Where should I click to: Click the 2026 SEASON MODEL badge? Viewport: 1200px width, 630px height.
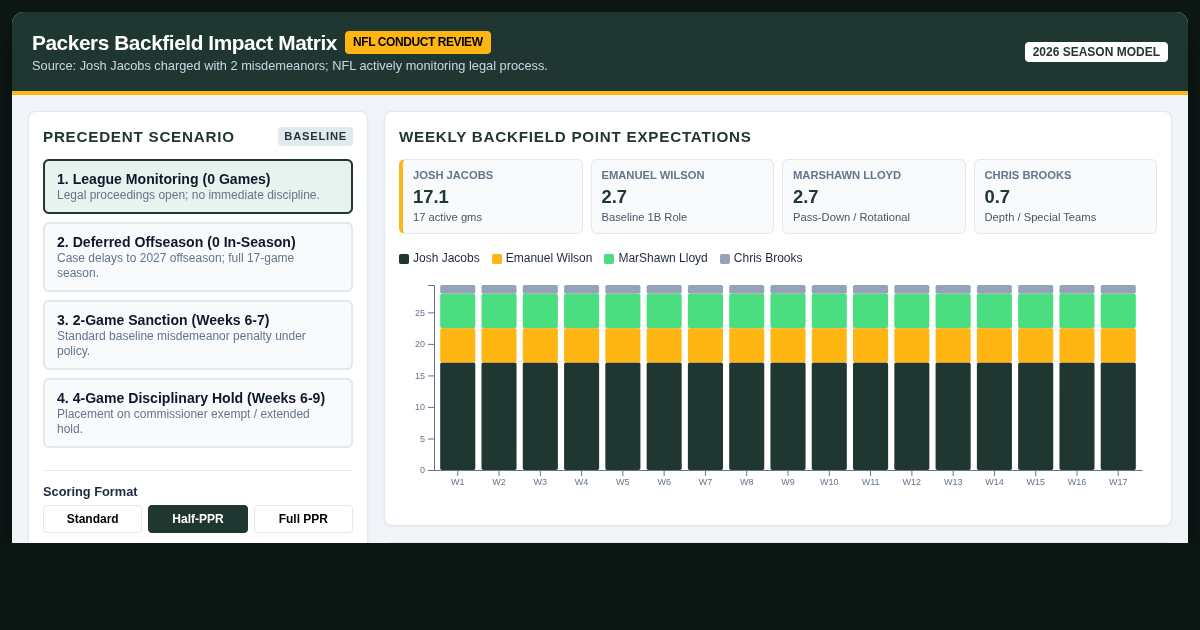tap(1096, 52)
